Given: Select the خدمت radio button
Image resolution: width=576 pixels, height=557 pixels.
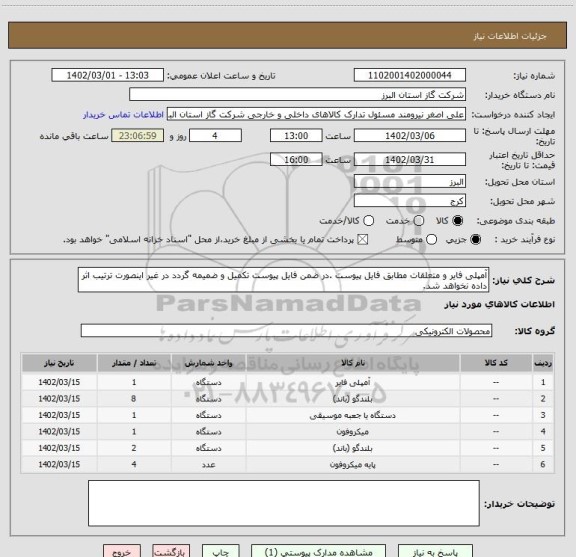Looking at the screenshot, I should tap(419, 220).
